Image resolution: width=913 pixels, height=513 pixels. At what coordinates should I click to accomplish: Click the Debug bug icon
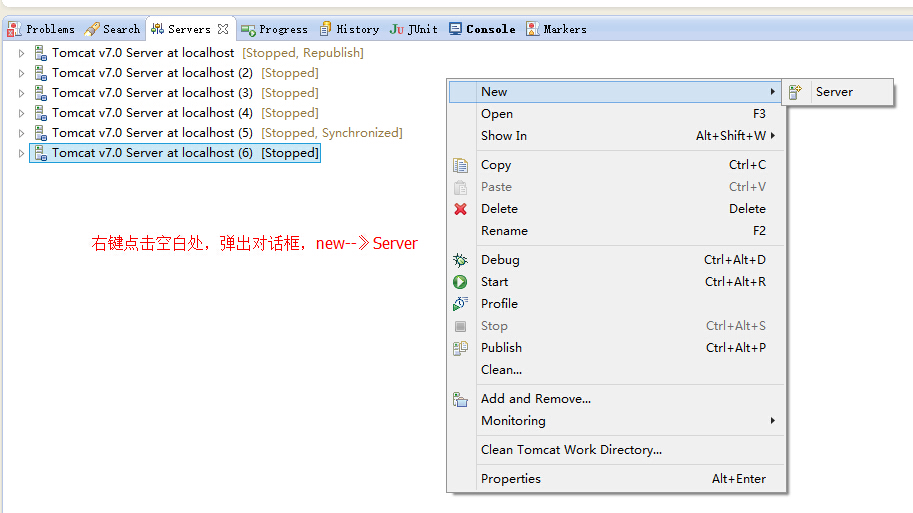(461, 260)
